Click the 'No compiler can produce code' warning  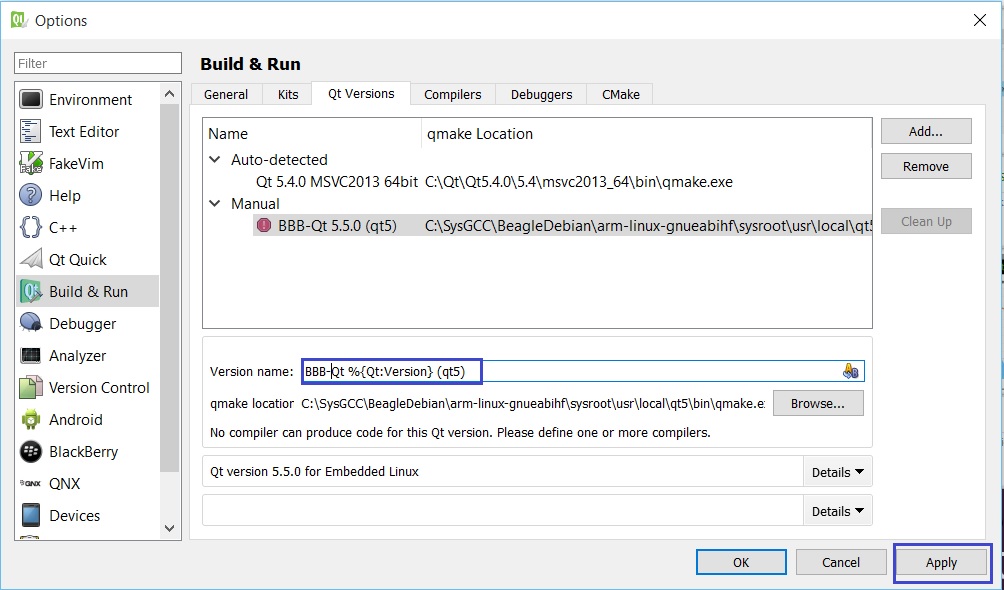point(460,433)
